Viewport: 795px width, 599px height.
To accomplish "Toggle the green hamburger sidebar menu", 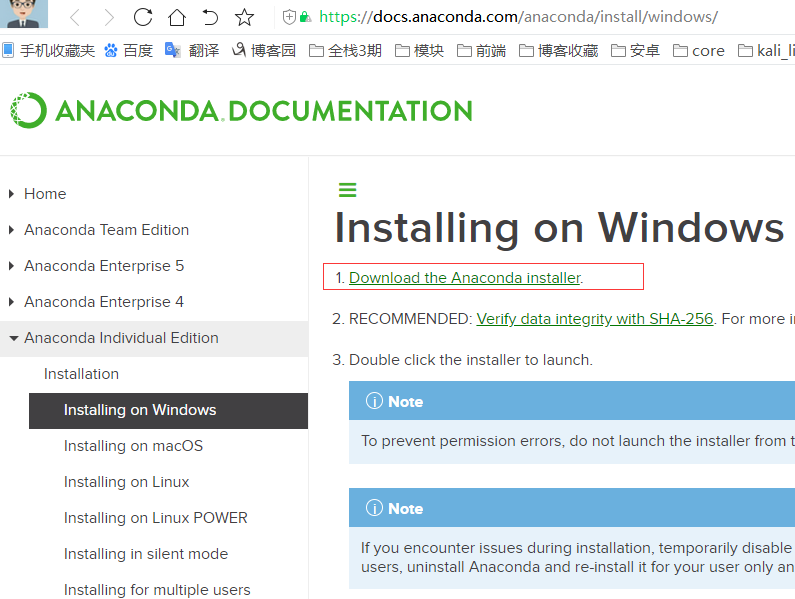I will click(348, 190).
